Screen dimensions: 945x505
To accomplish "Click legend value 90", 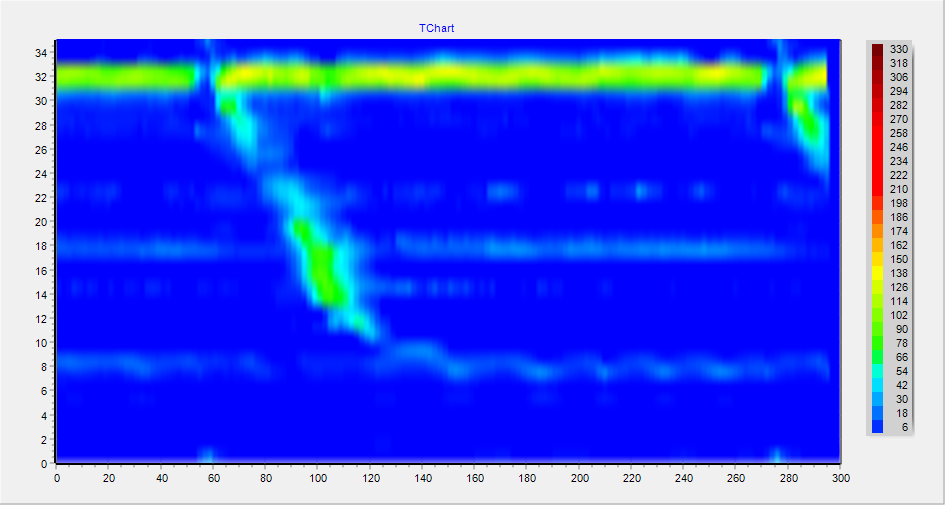I will tap(902, 329).
